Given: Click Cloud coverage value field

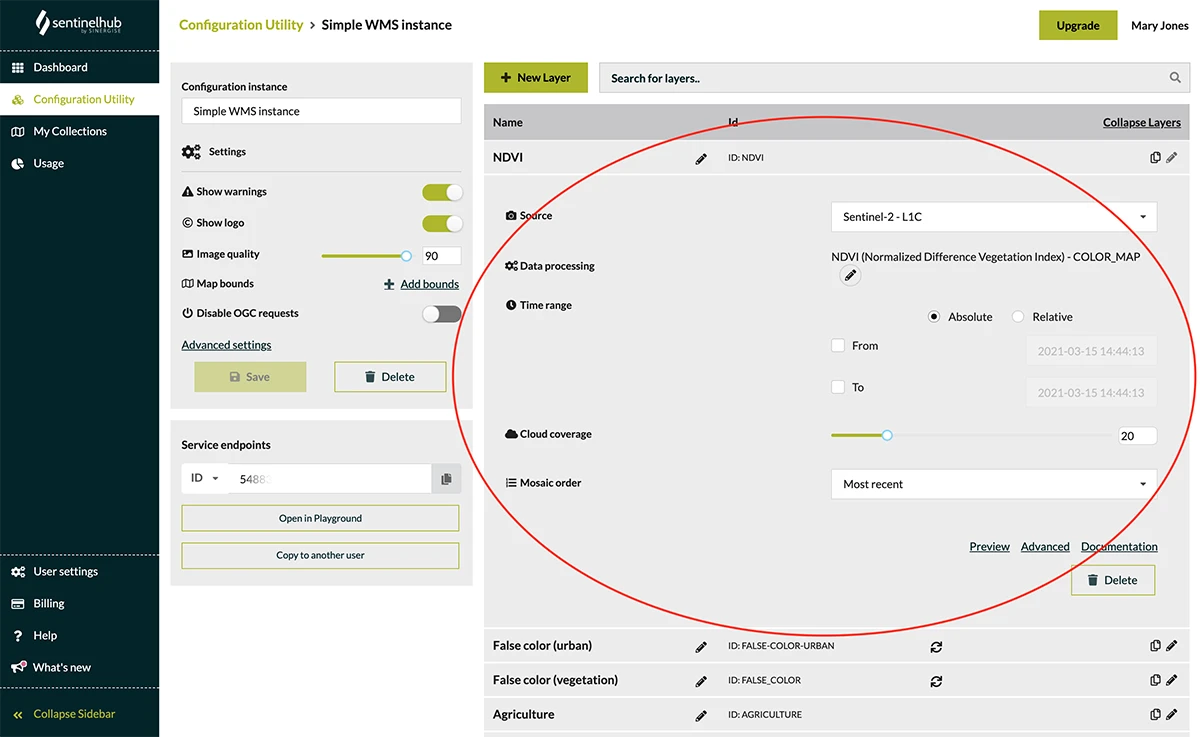Looking at the screenshot, I should click(x=1137, y=436).
